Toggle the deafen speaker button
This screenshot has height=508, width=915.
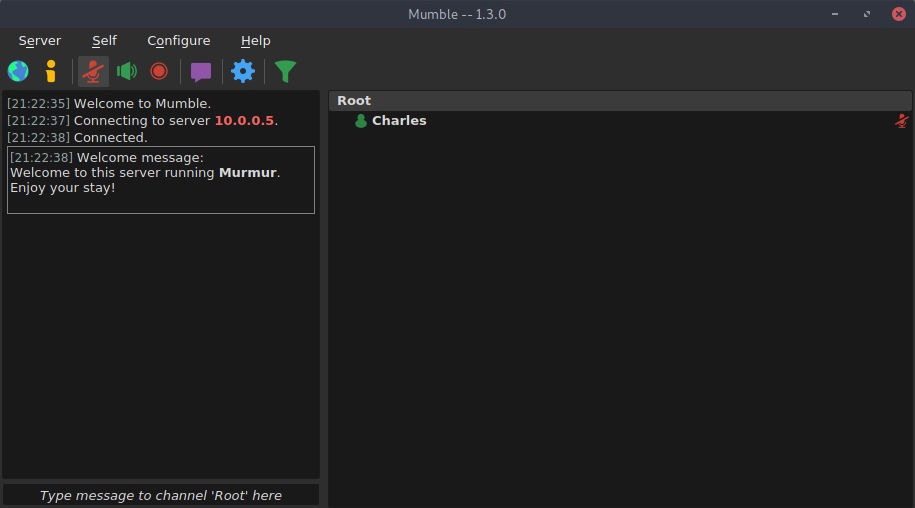pos(127,71)
